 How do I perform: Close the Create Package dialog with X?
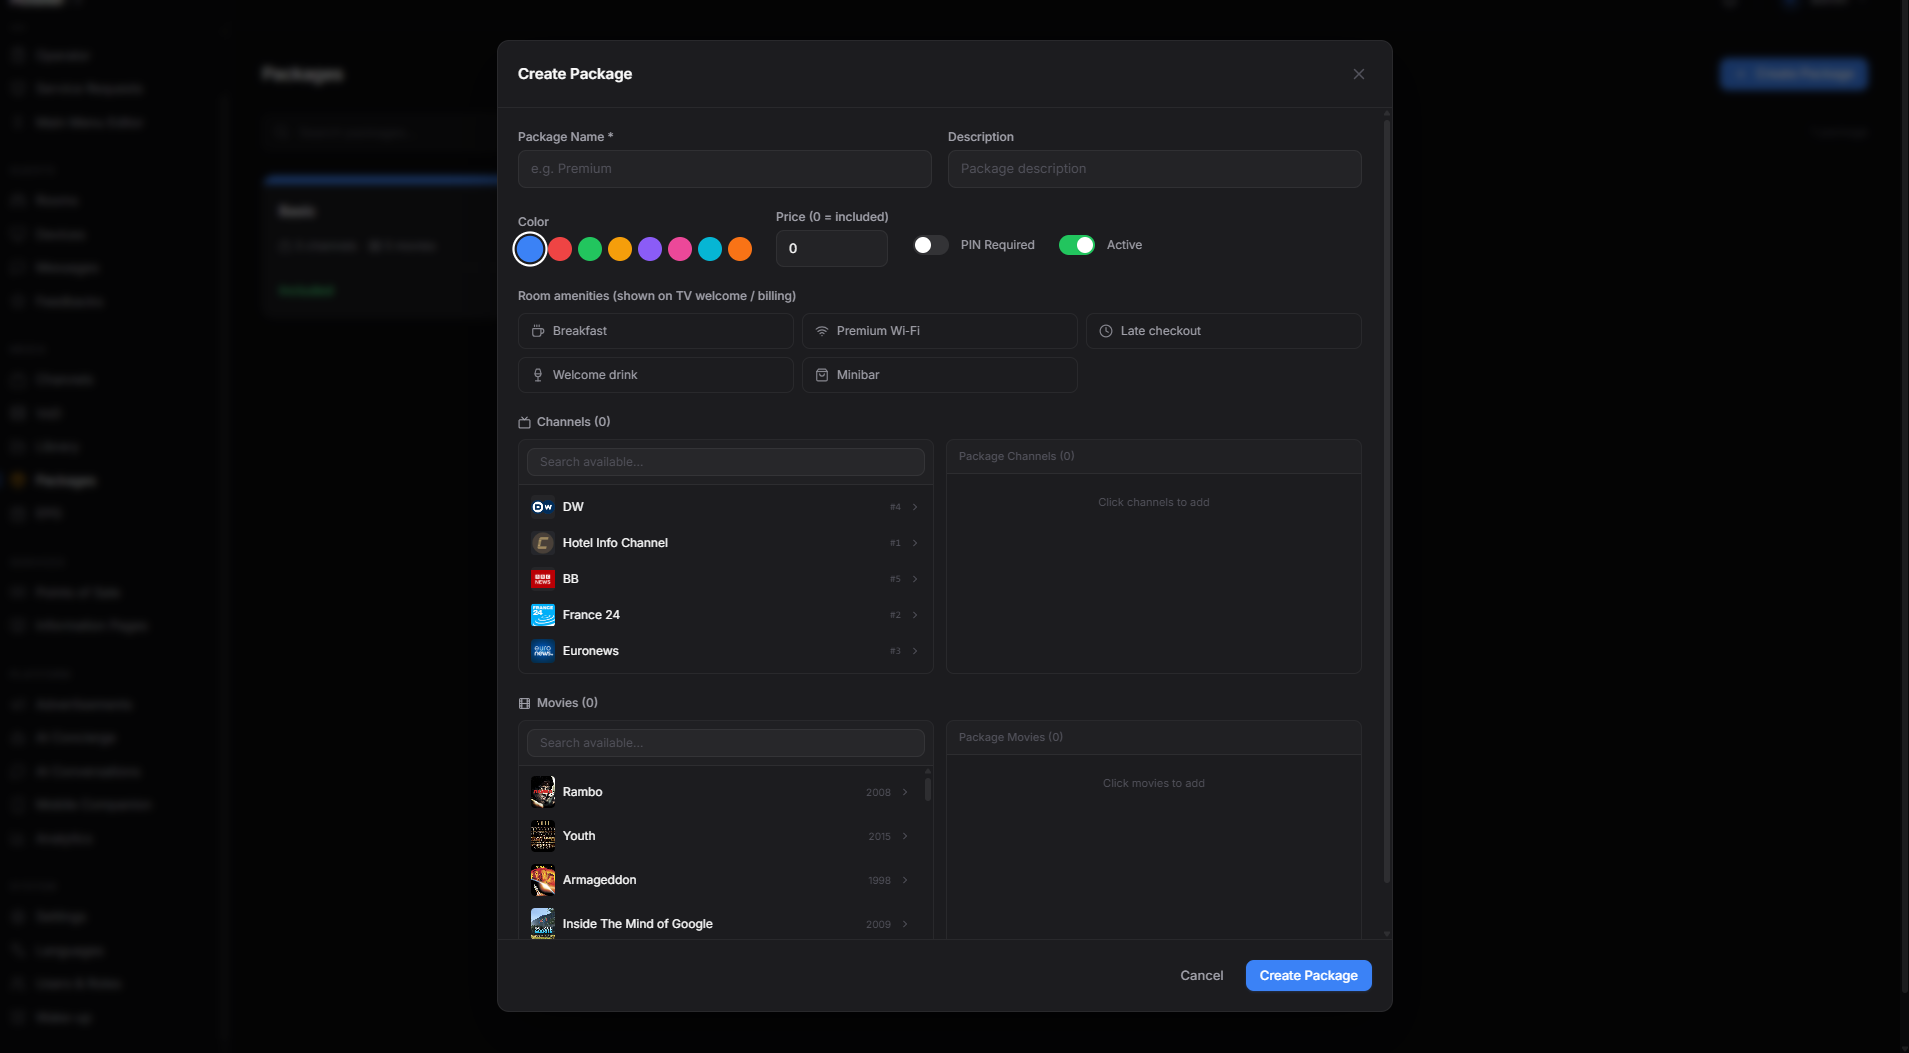(x=1358, y=74)
